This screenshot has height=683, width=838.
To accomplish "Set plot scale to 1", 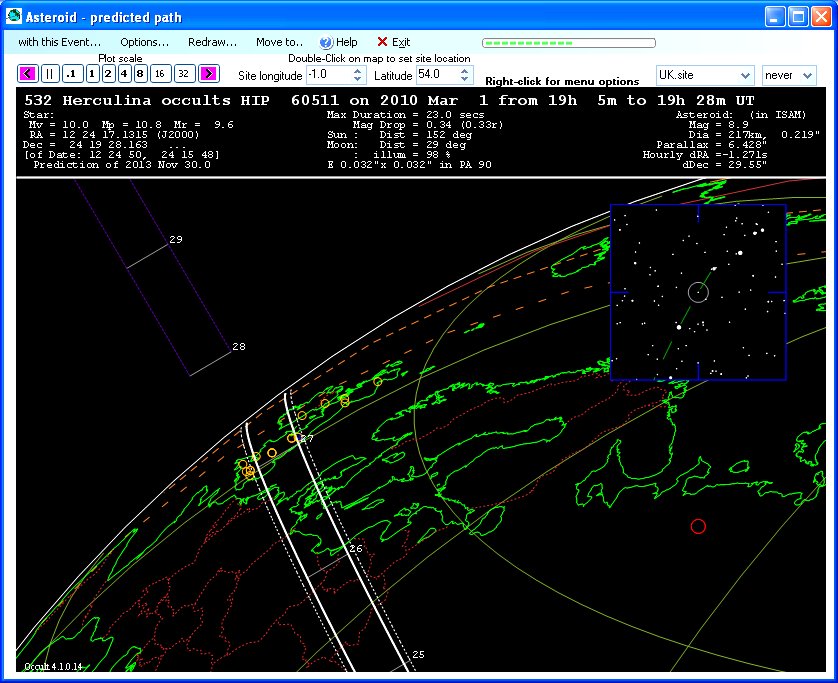I will pos(92,73).
